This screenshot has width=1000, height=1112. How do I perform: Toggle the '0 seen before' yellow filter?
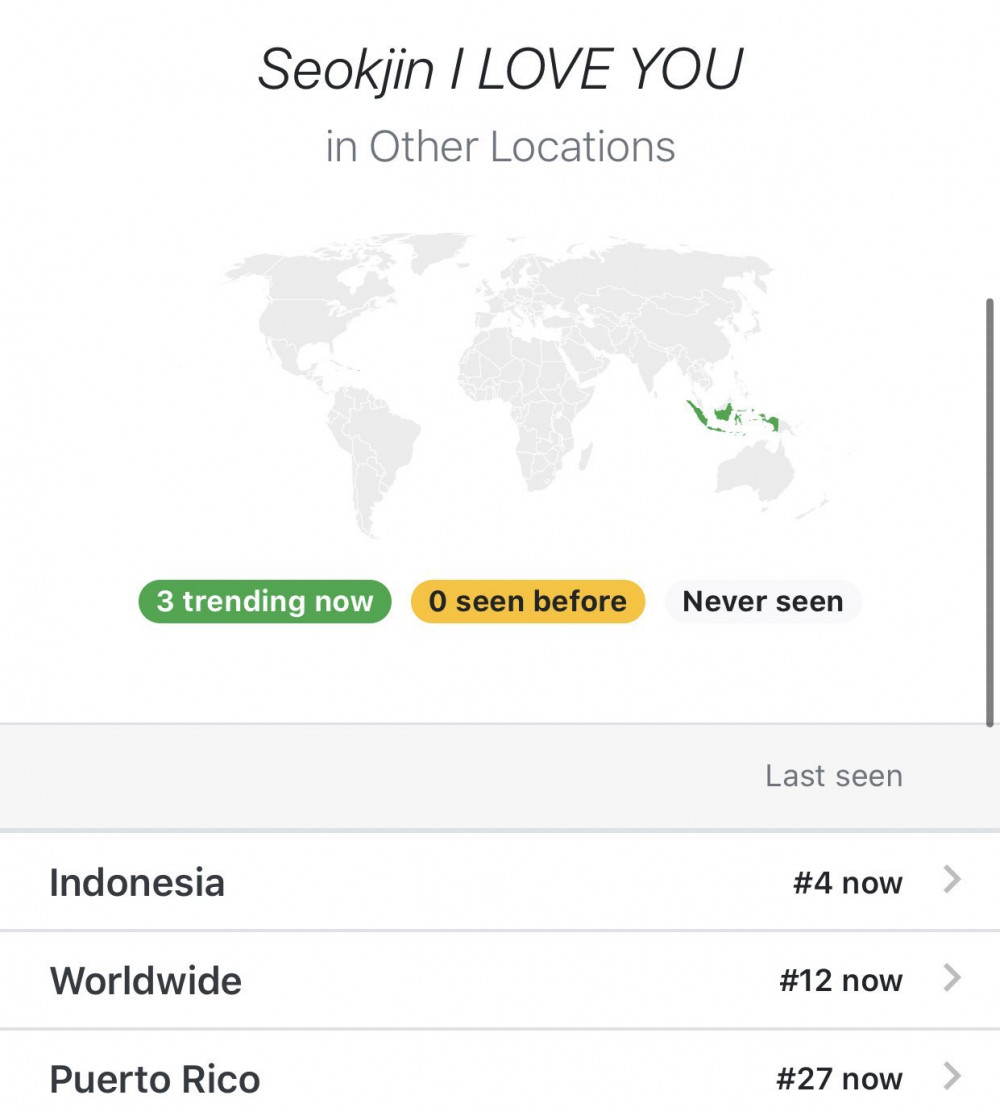(x=528, y=601)
